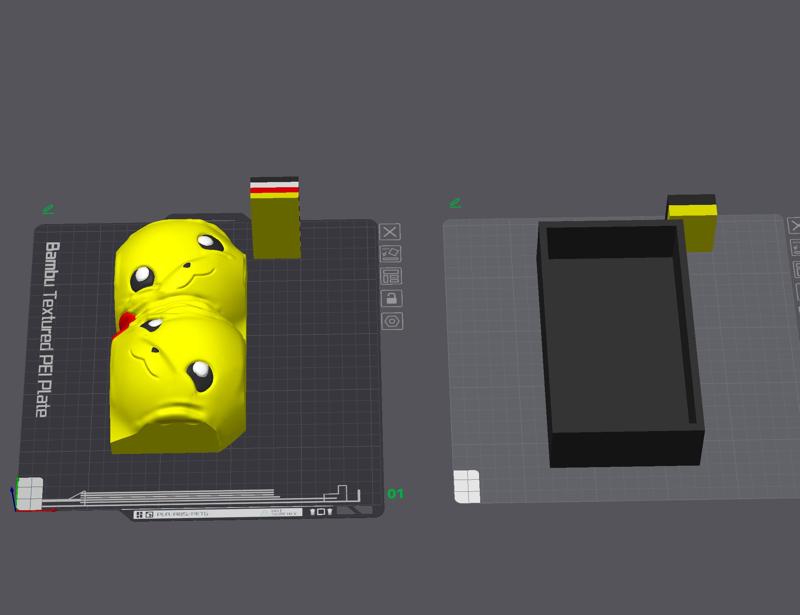
Task: Click the red cheek of the Pikachu model
Action: (x=124, y=323)
